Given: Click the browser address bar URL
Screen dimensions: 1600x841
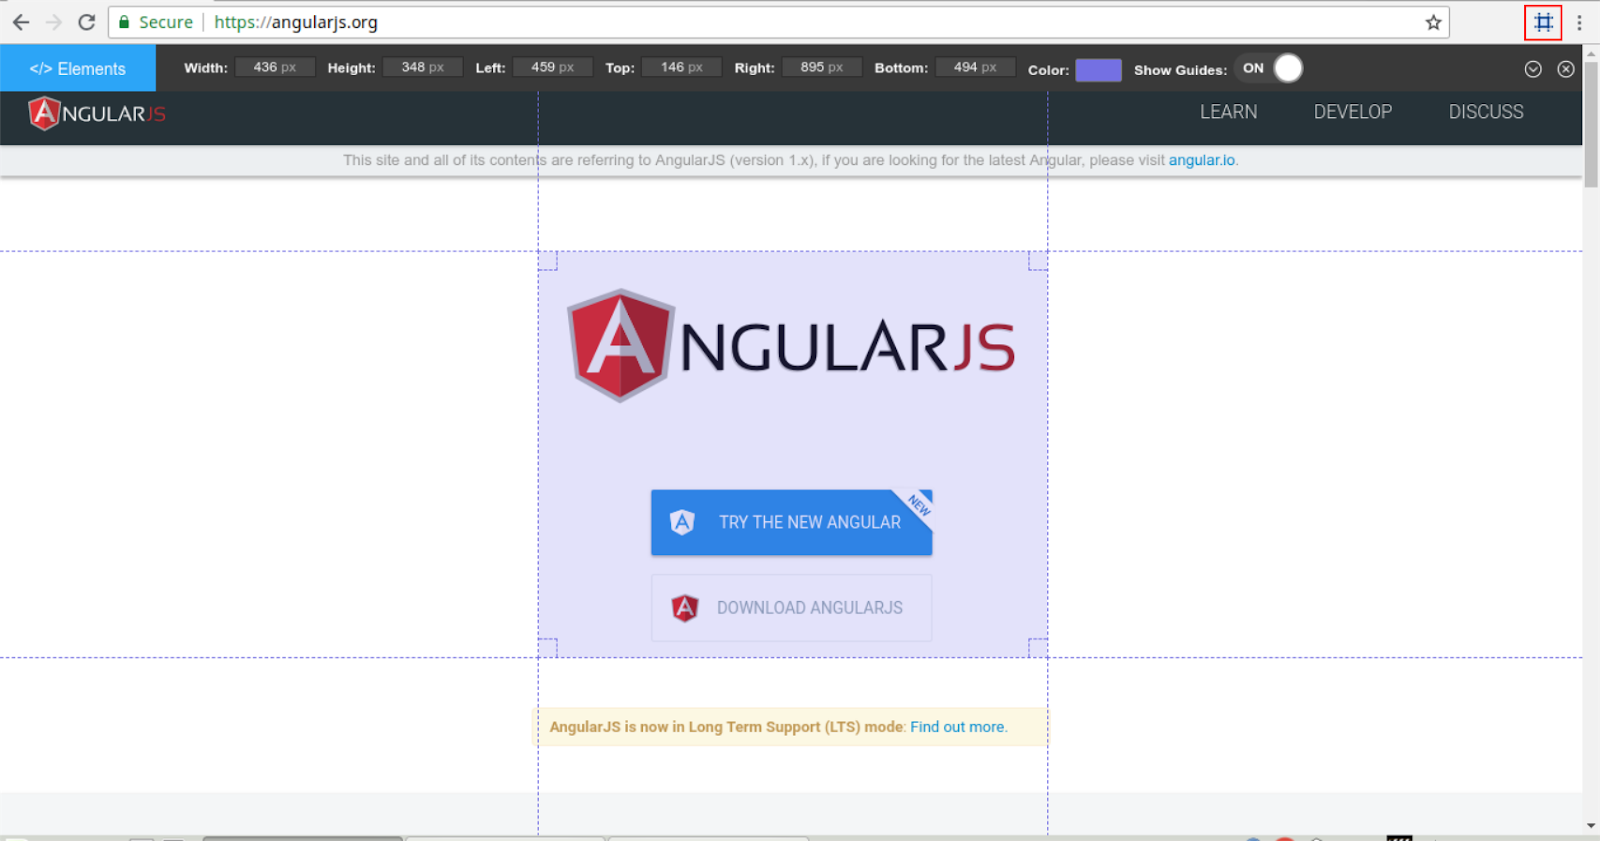Looking at the screenshot, I should pyautogui.click(x=296, y=22).
